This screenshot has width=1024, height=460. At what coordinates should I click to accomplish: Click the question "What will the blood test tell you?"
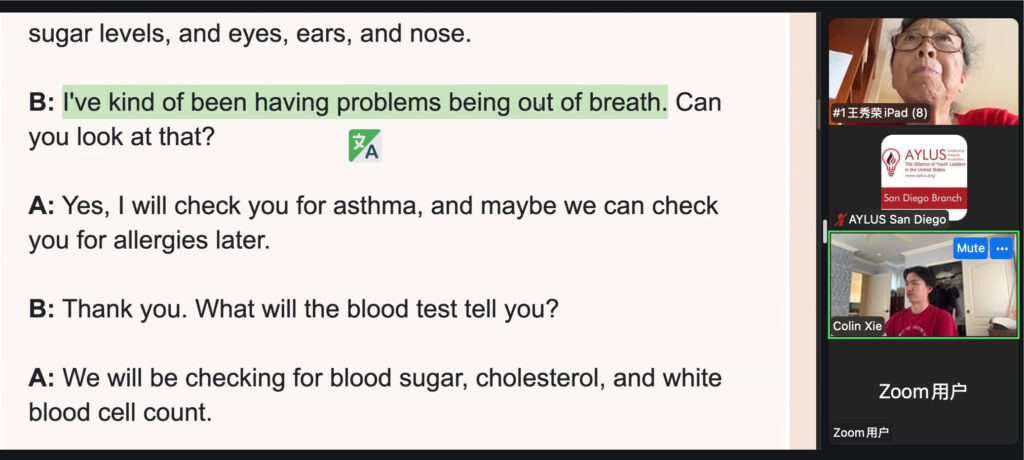click(x=376, y=309)
